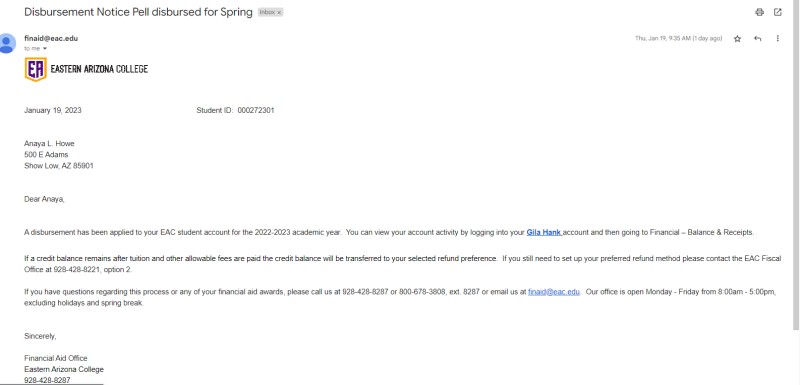800x385 pixels.
Task: Click the Student ID number 000272301
Action: click(256, 110)
